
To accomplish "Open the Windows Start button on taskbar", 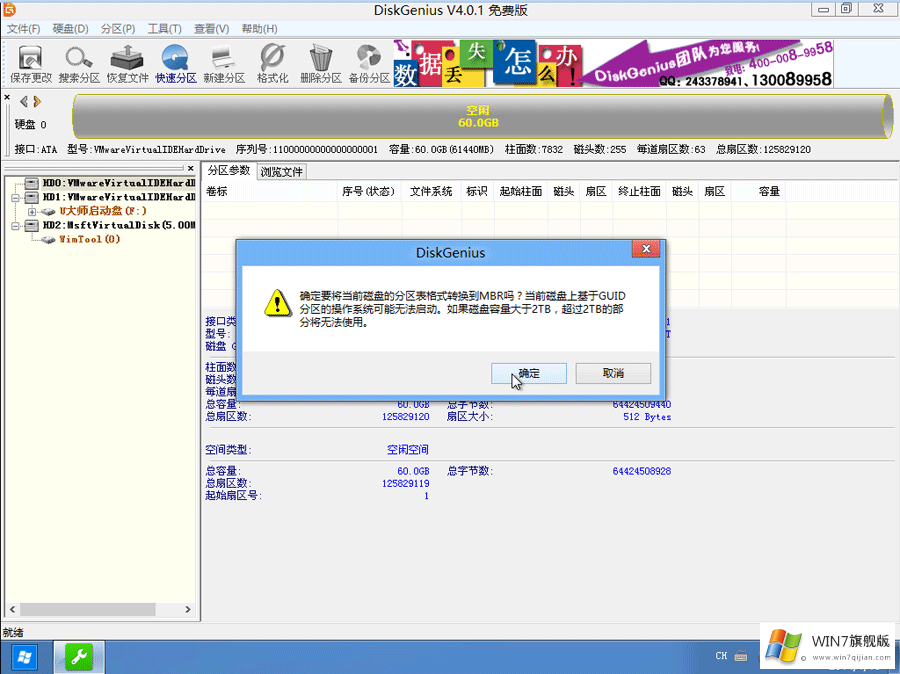I will tap(22, 657).
